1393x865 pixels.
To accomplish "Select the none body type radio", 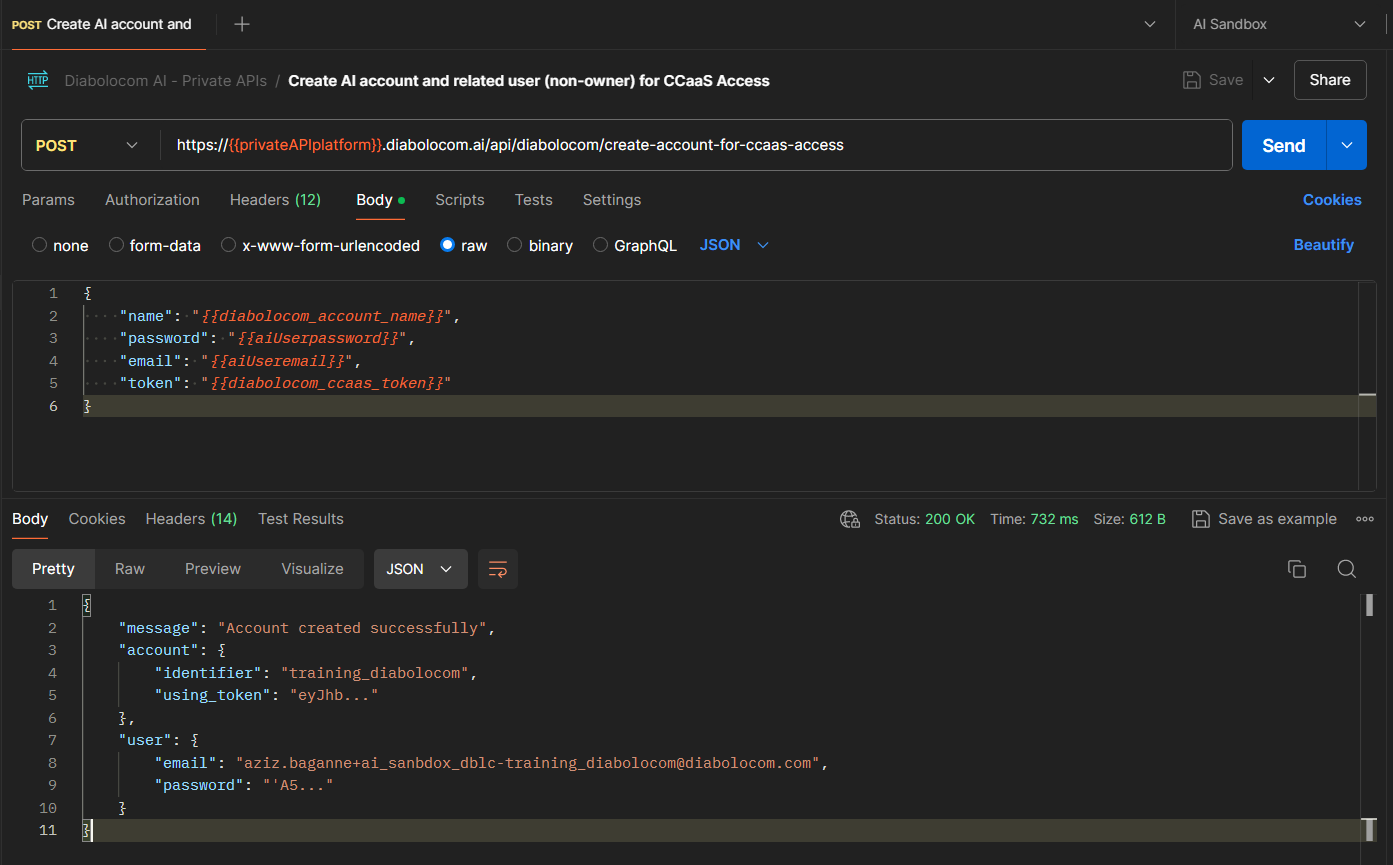I will [x=40, y=245].
